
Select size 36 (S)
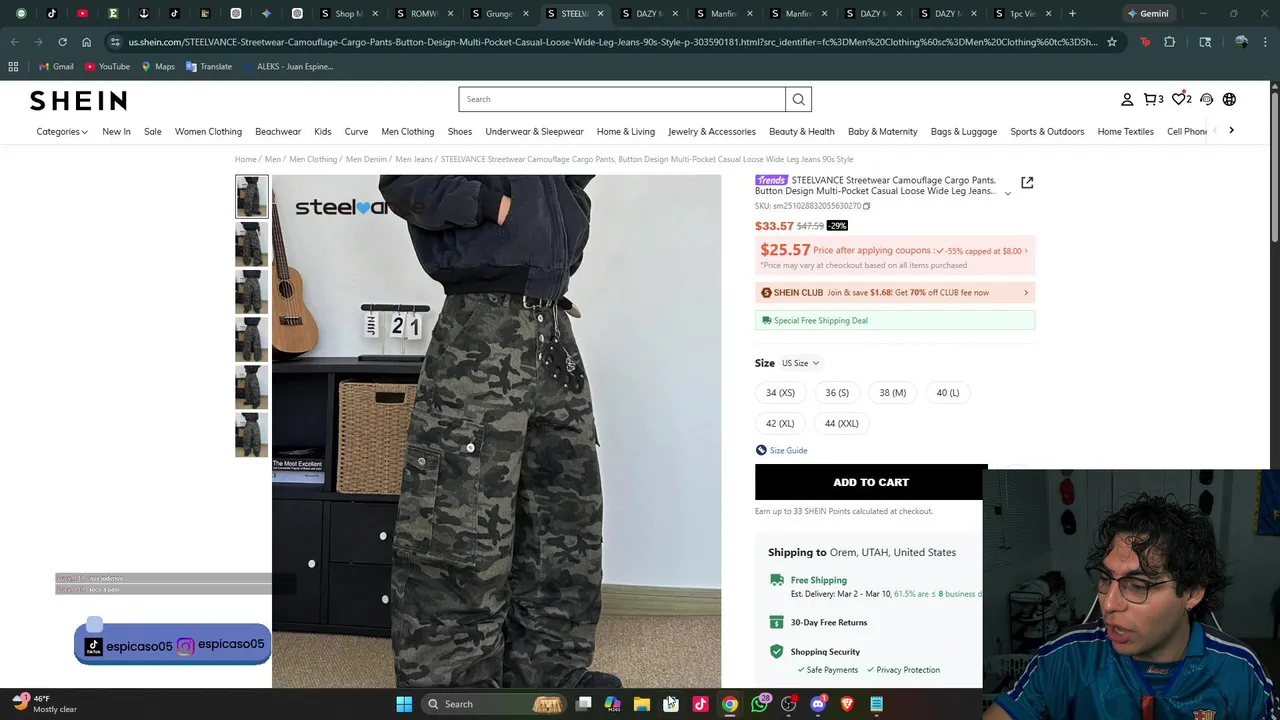[x=837, y=393]
